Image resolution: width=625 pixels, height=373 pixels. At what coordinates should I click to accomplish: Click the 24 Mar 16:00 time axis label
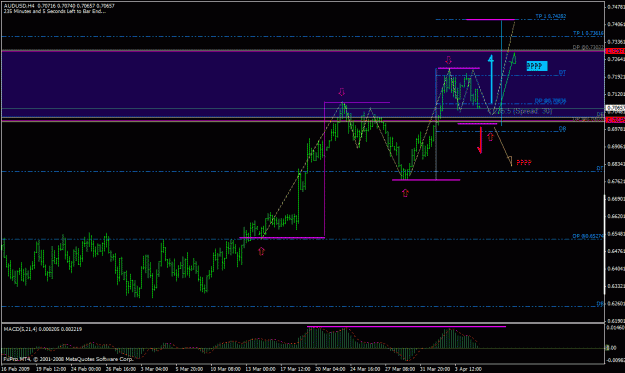[x=365, y=369]
